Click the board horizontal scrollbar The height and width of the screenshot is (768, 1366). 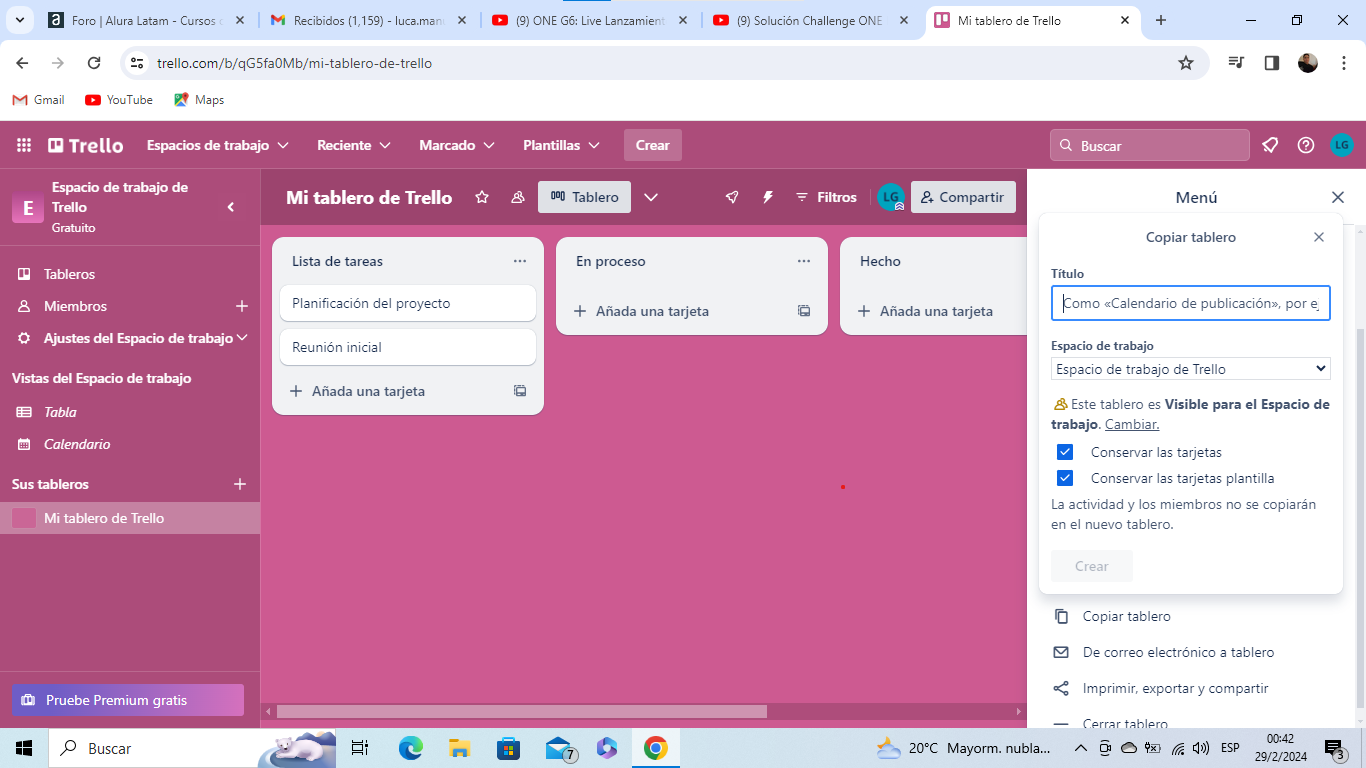(x=521, y=711)
